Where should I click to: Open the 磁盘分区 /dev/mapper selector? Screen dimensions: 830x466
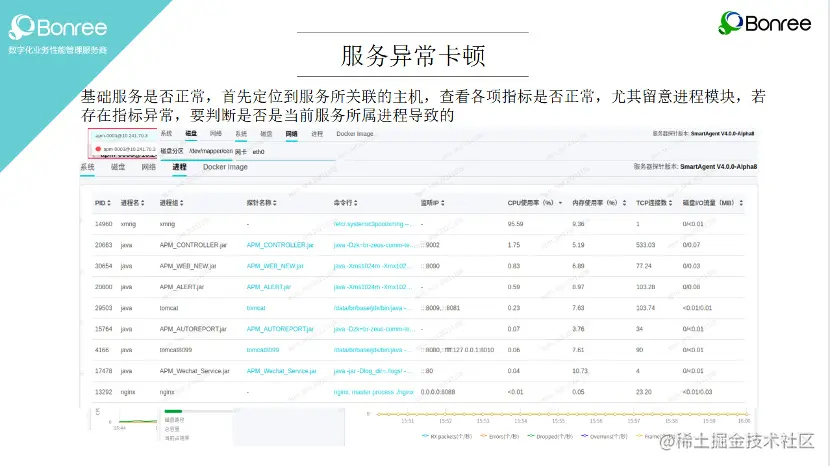[x=211, y=151]
